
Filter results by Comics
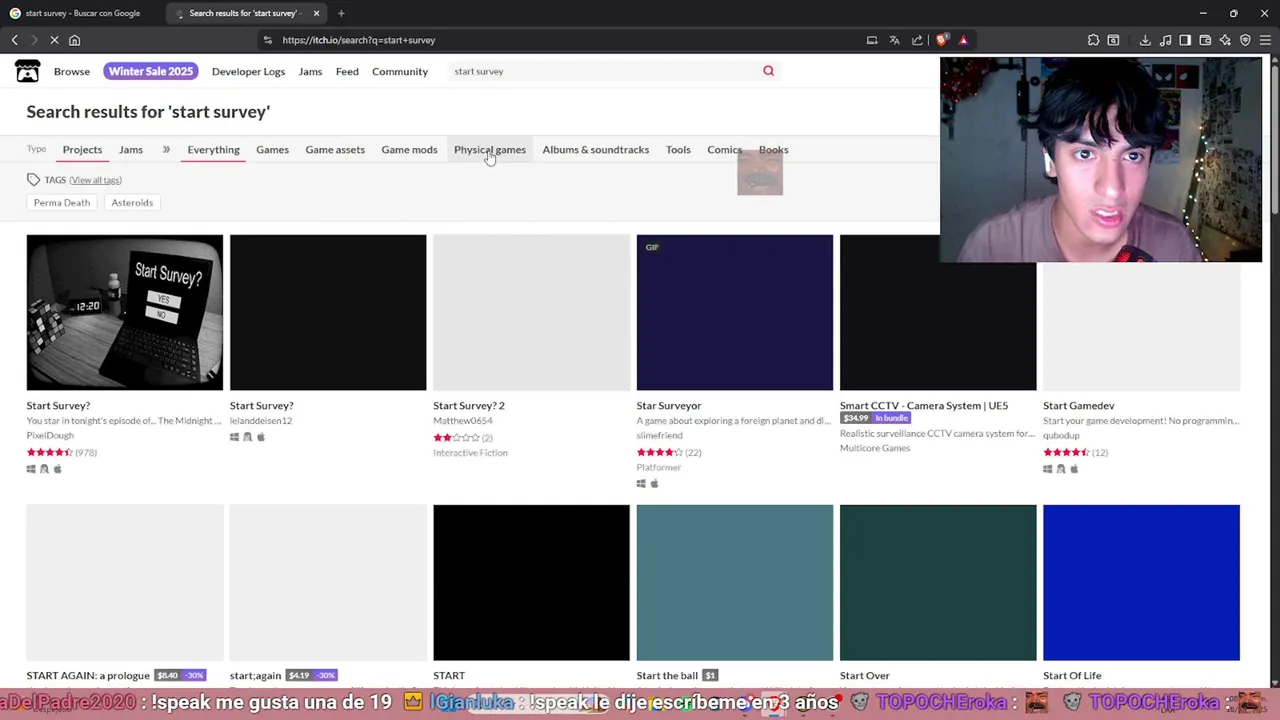724,149
